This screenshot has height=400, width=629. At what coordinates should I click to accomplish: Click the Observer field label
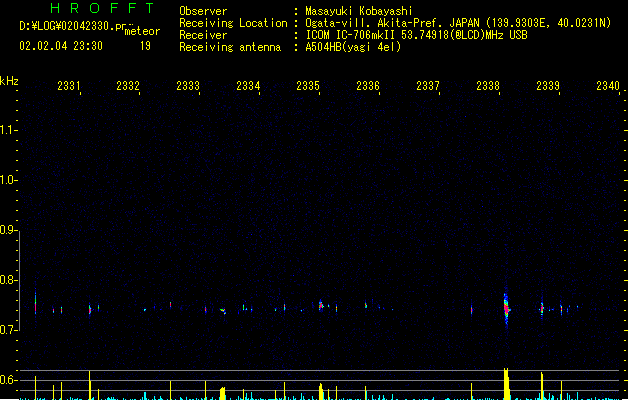click(203, 11)
